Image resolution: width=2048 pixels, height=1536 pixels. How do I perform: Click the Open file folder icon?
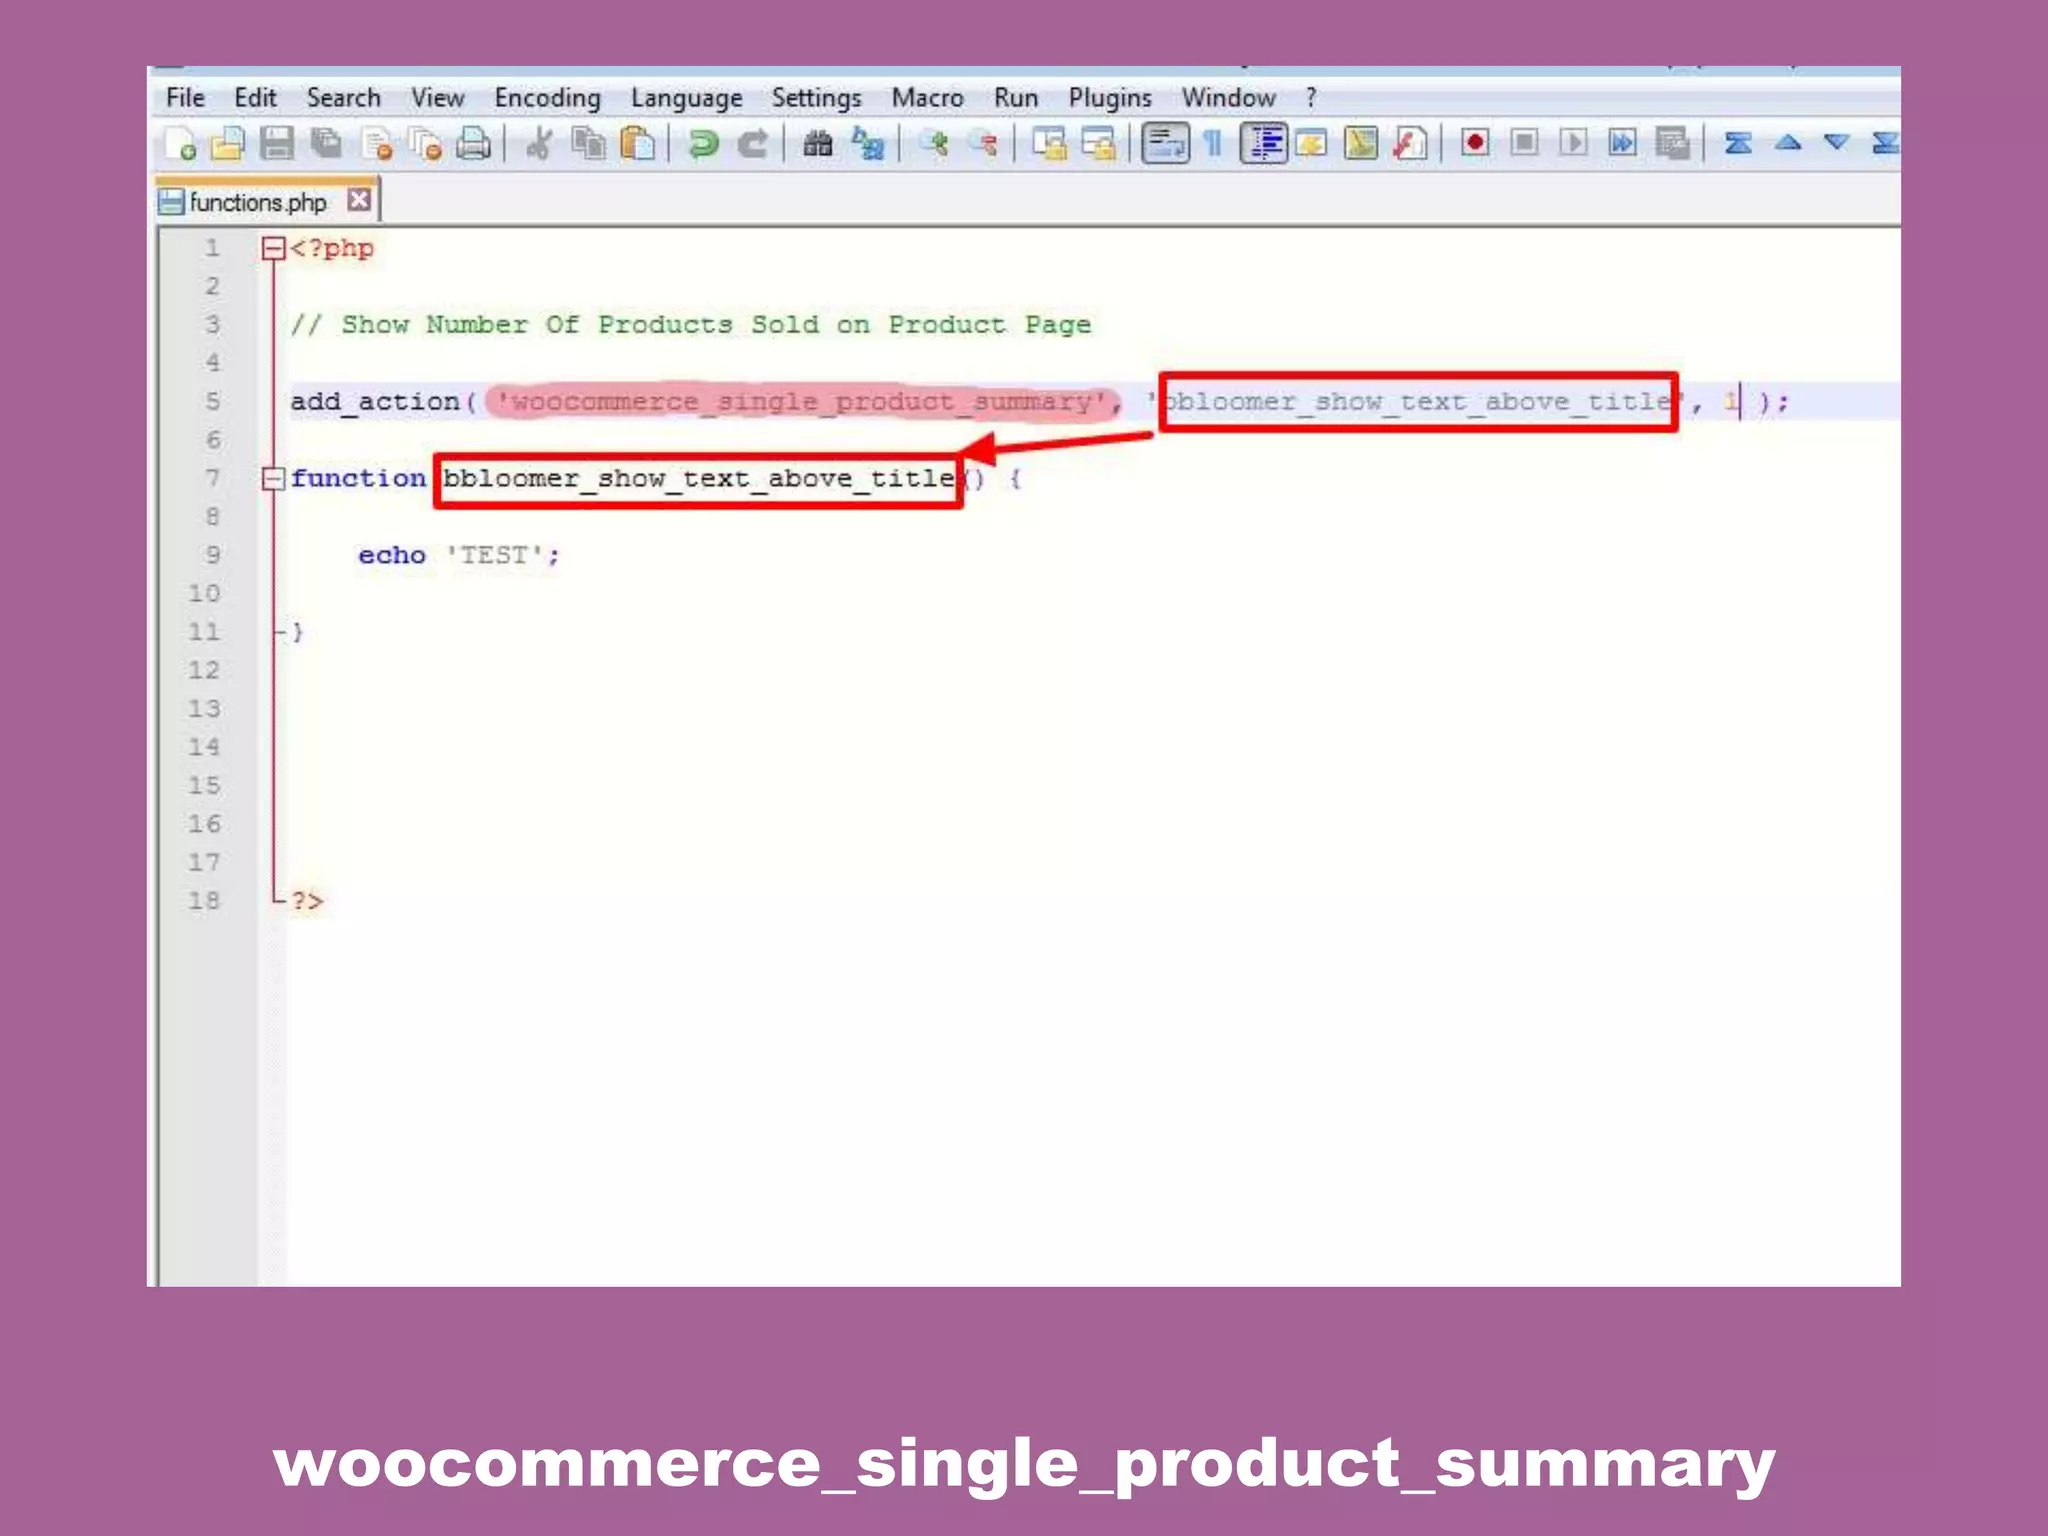(x=228, y=144)
